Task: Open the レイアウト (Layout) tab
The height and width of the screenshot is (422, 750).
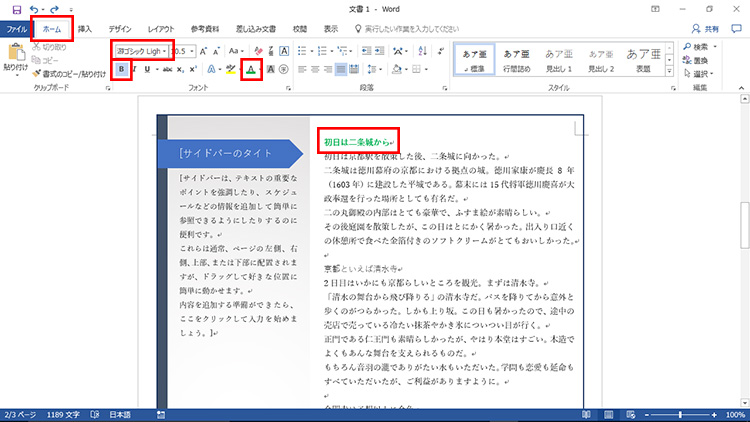Action: point(162,29)
